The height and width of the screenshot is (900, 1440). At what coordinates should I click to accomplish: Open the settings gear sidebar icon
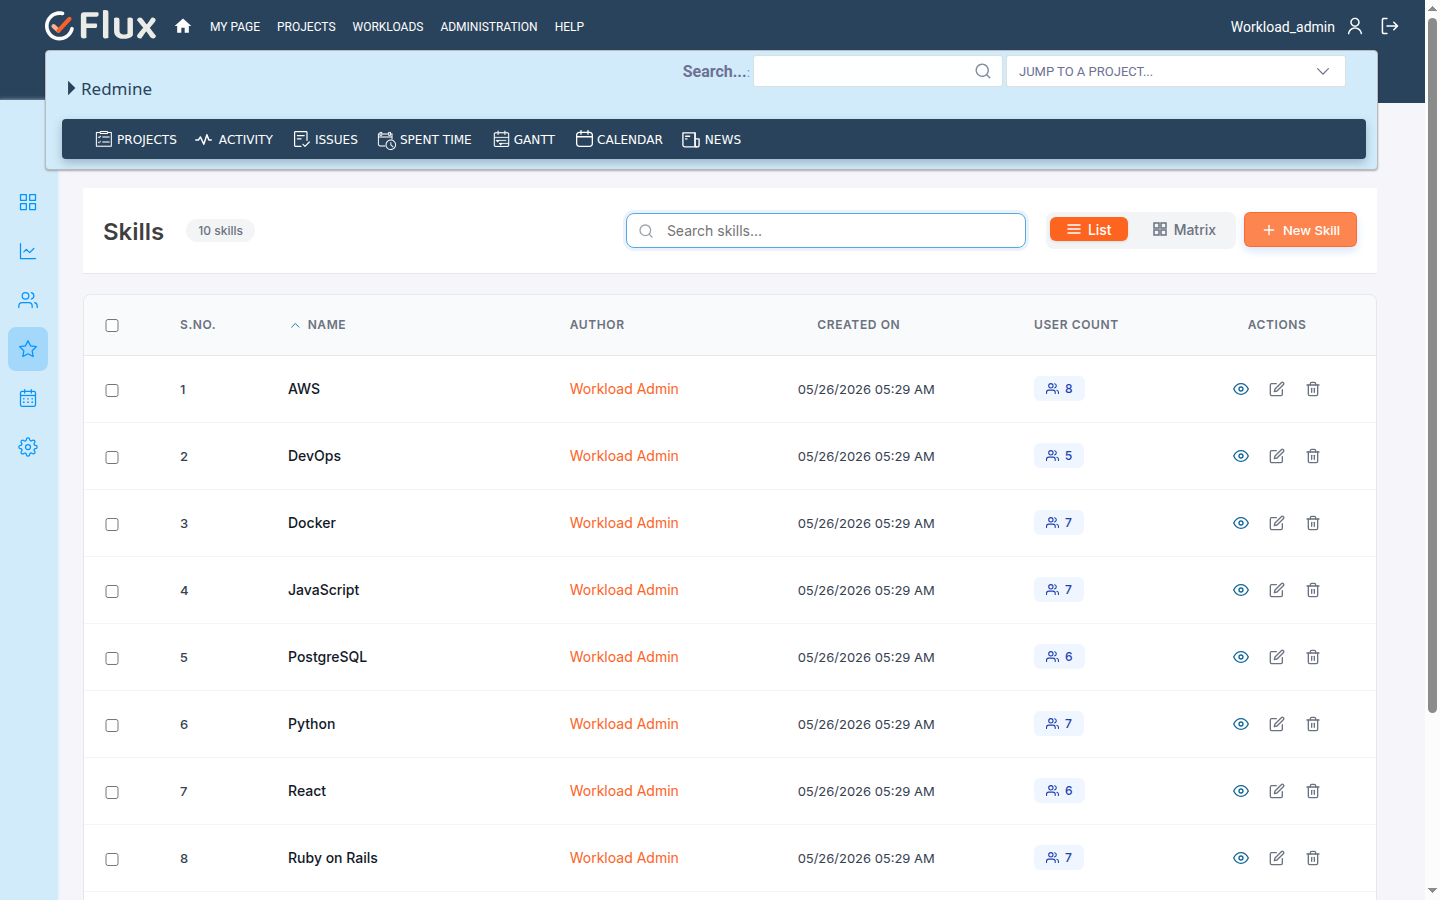coord(28,447)
